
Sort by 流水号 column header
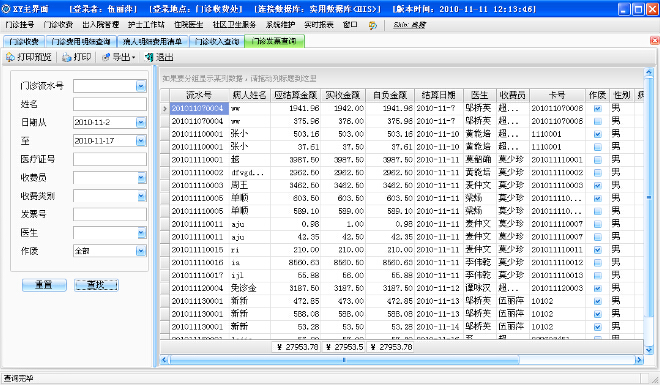pyautogui.click(x=199, y=96)
